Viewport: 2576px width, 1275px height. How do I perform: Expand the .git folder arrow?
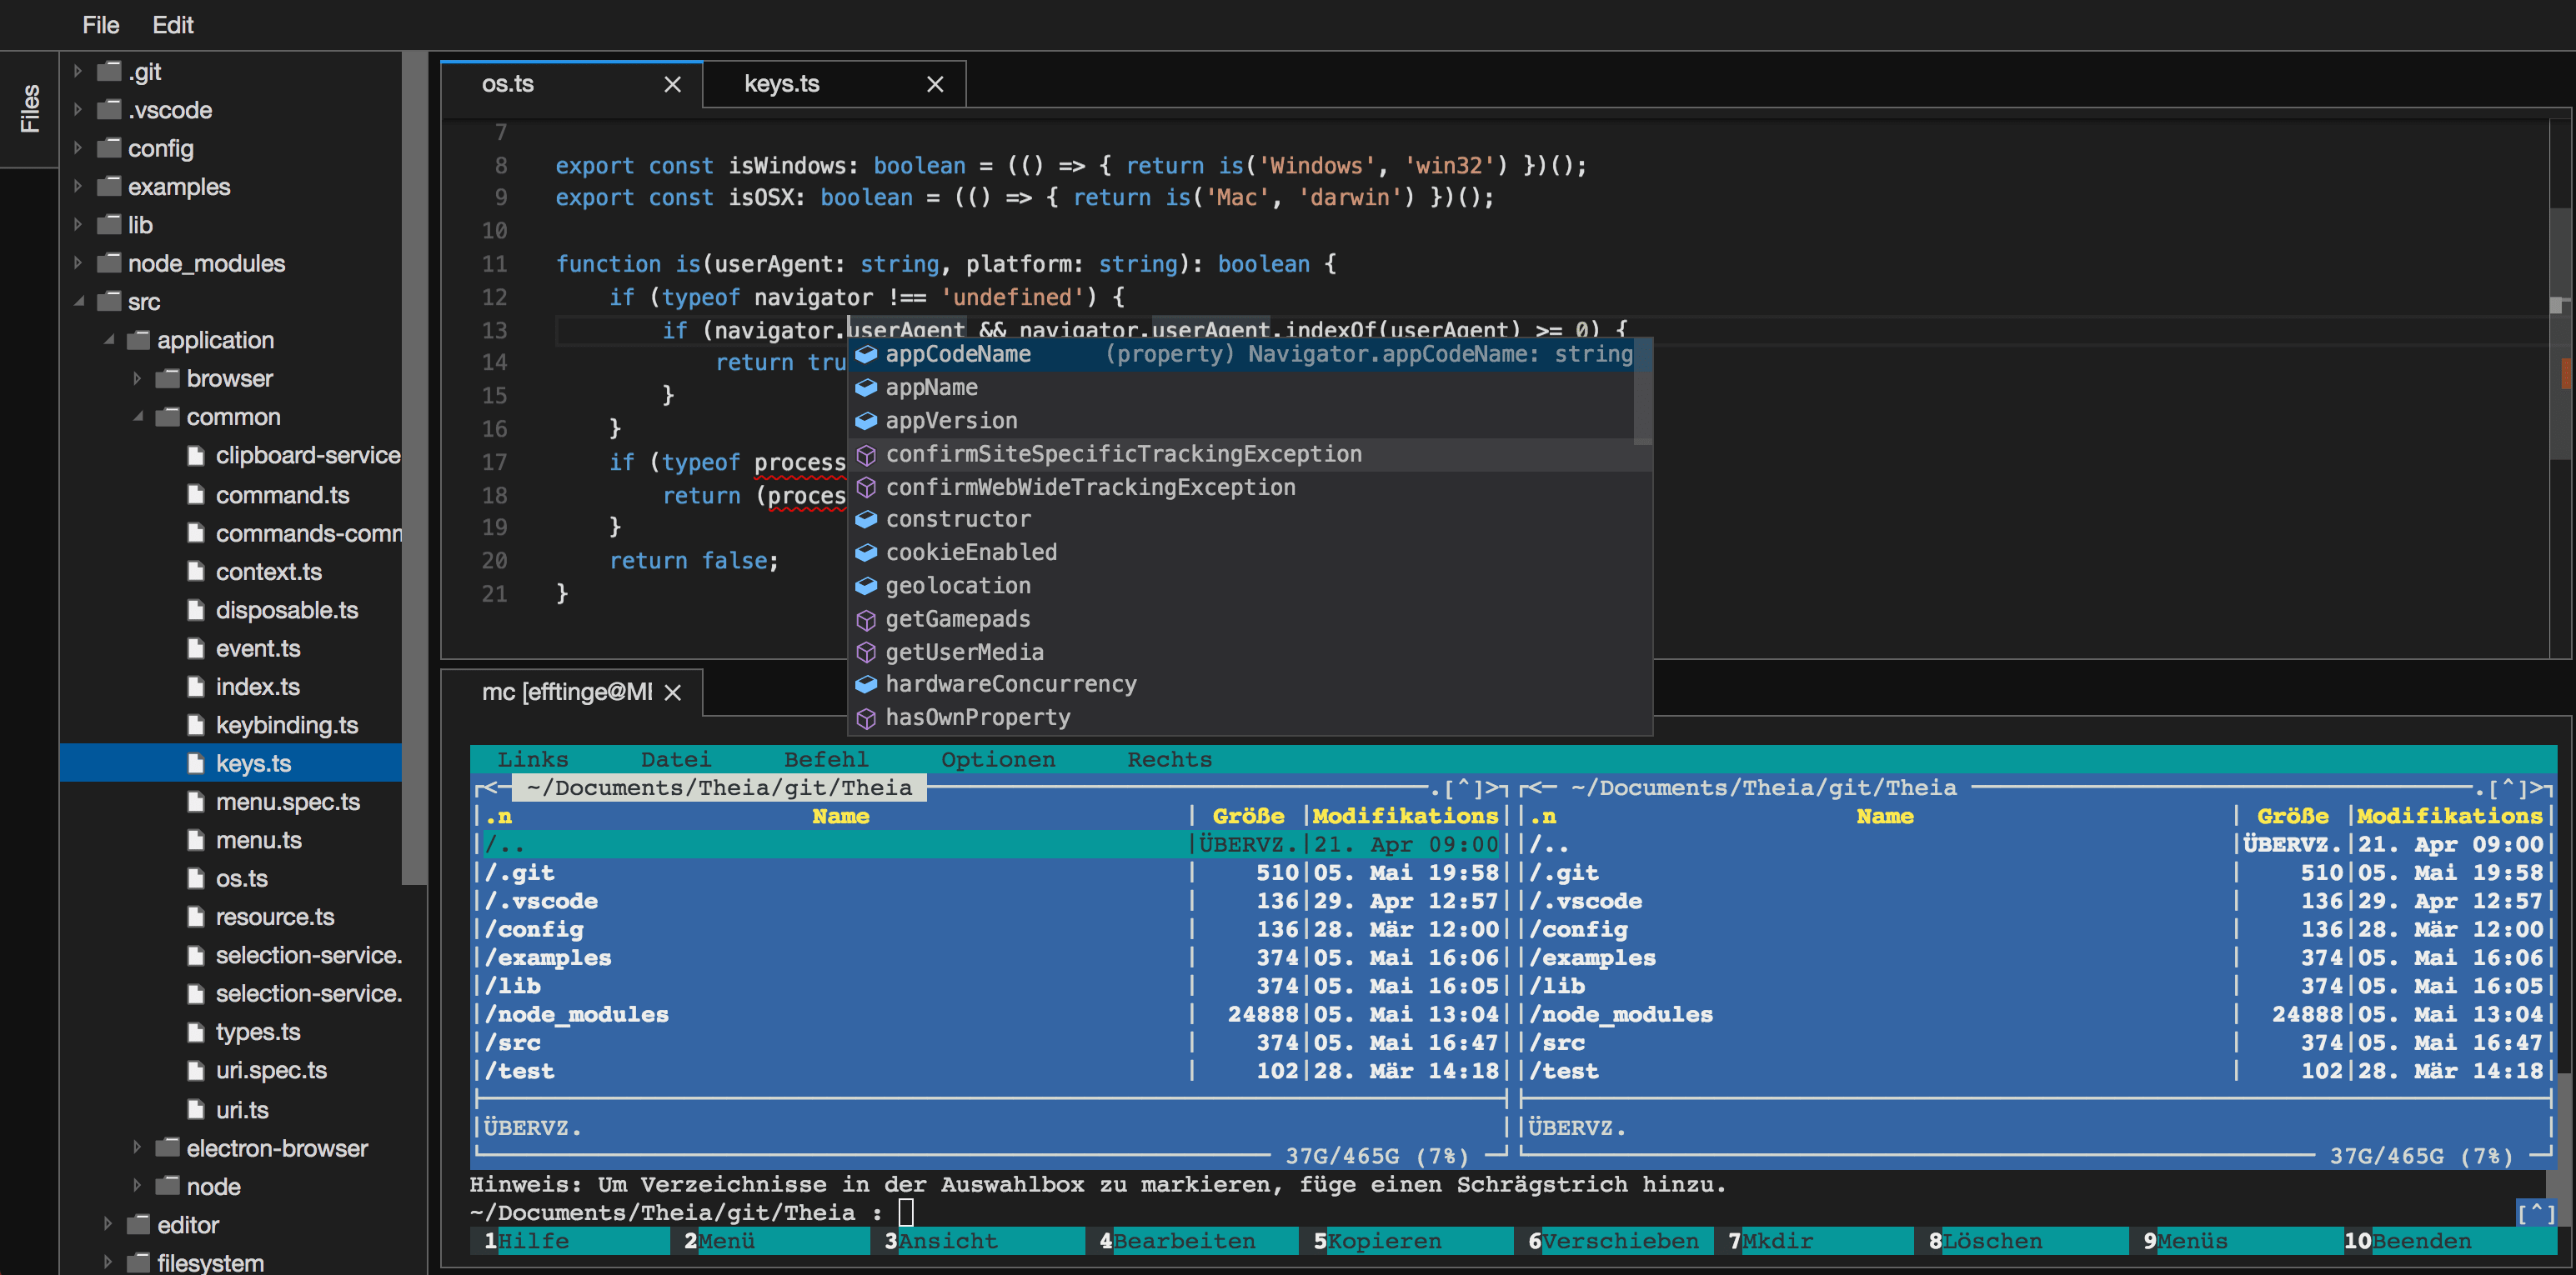(78, 72)
